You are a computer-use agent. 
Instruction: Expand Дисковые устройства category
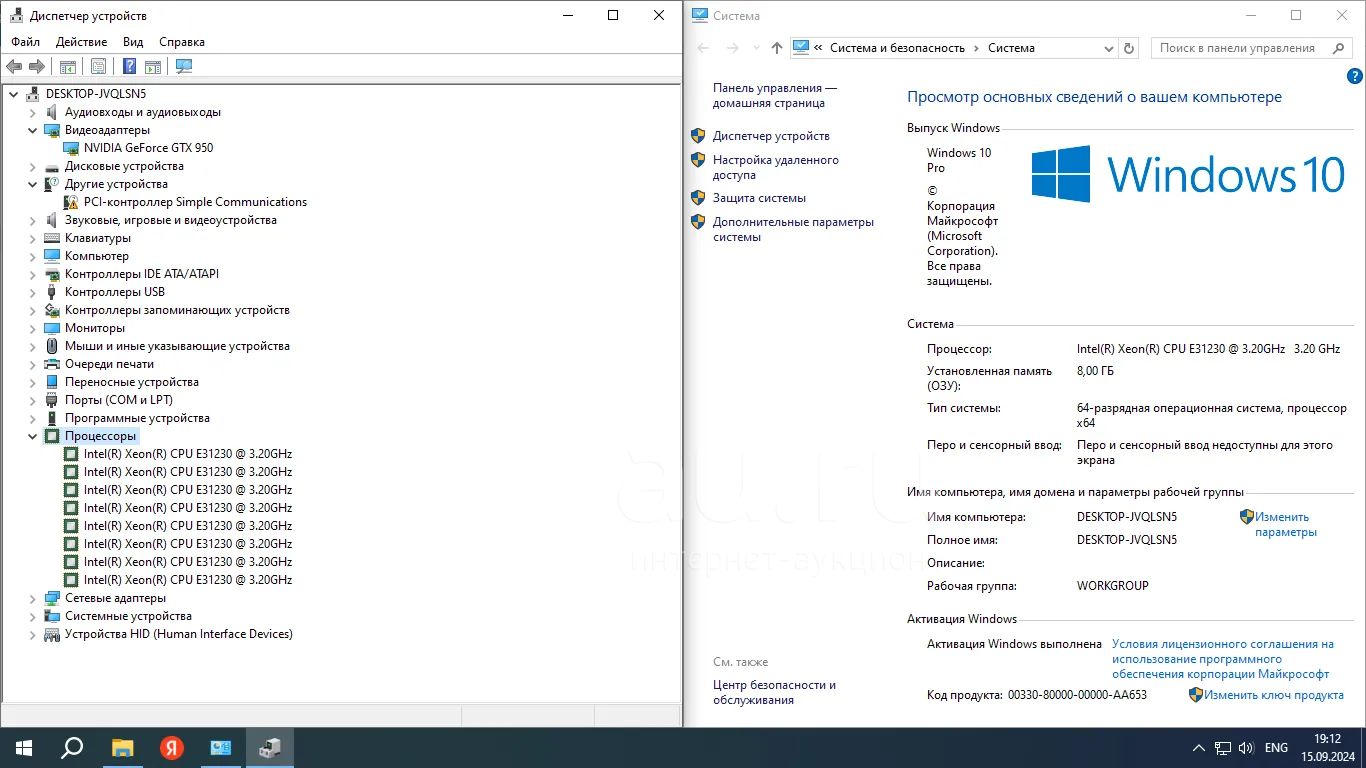(33, 166)
